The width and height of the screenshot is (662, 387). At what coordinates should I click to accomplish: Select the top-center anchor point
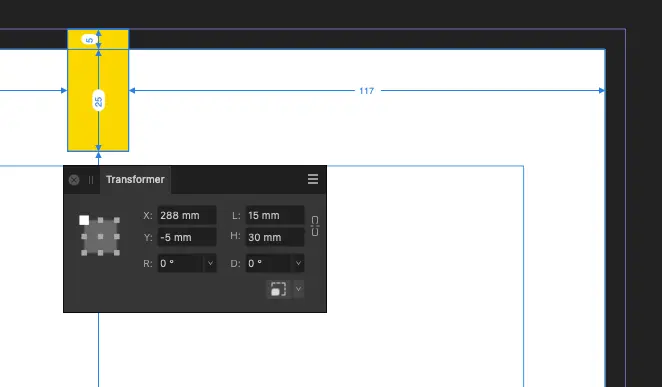click(x=100, y=220)
